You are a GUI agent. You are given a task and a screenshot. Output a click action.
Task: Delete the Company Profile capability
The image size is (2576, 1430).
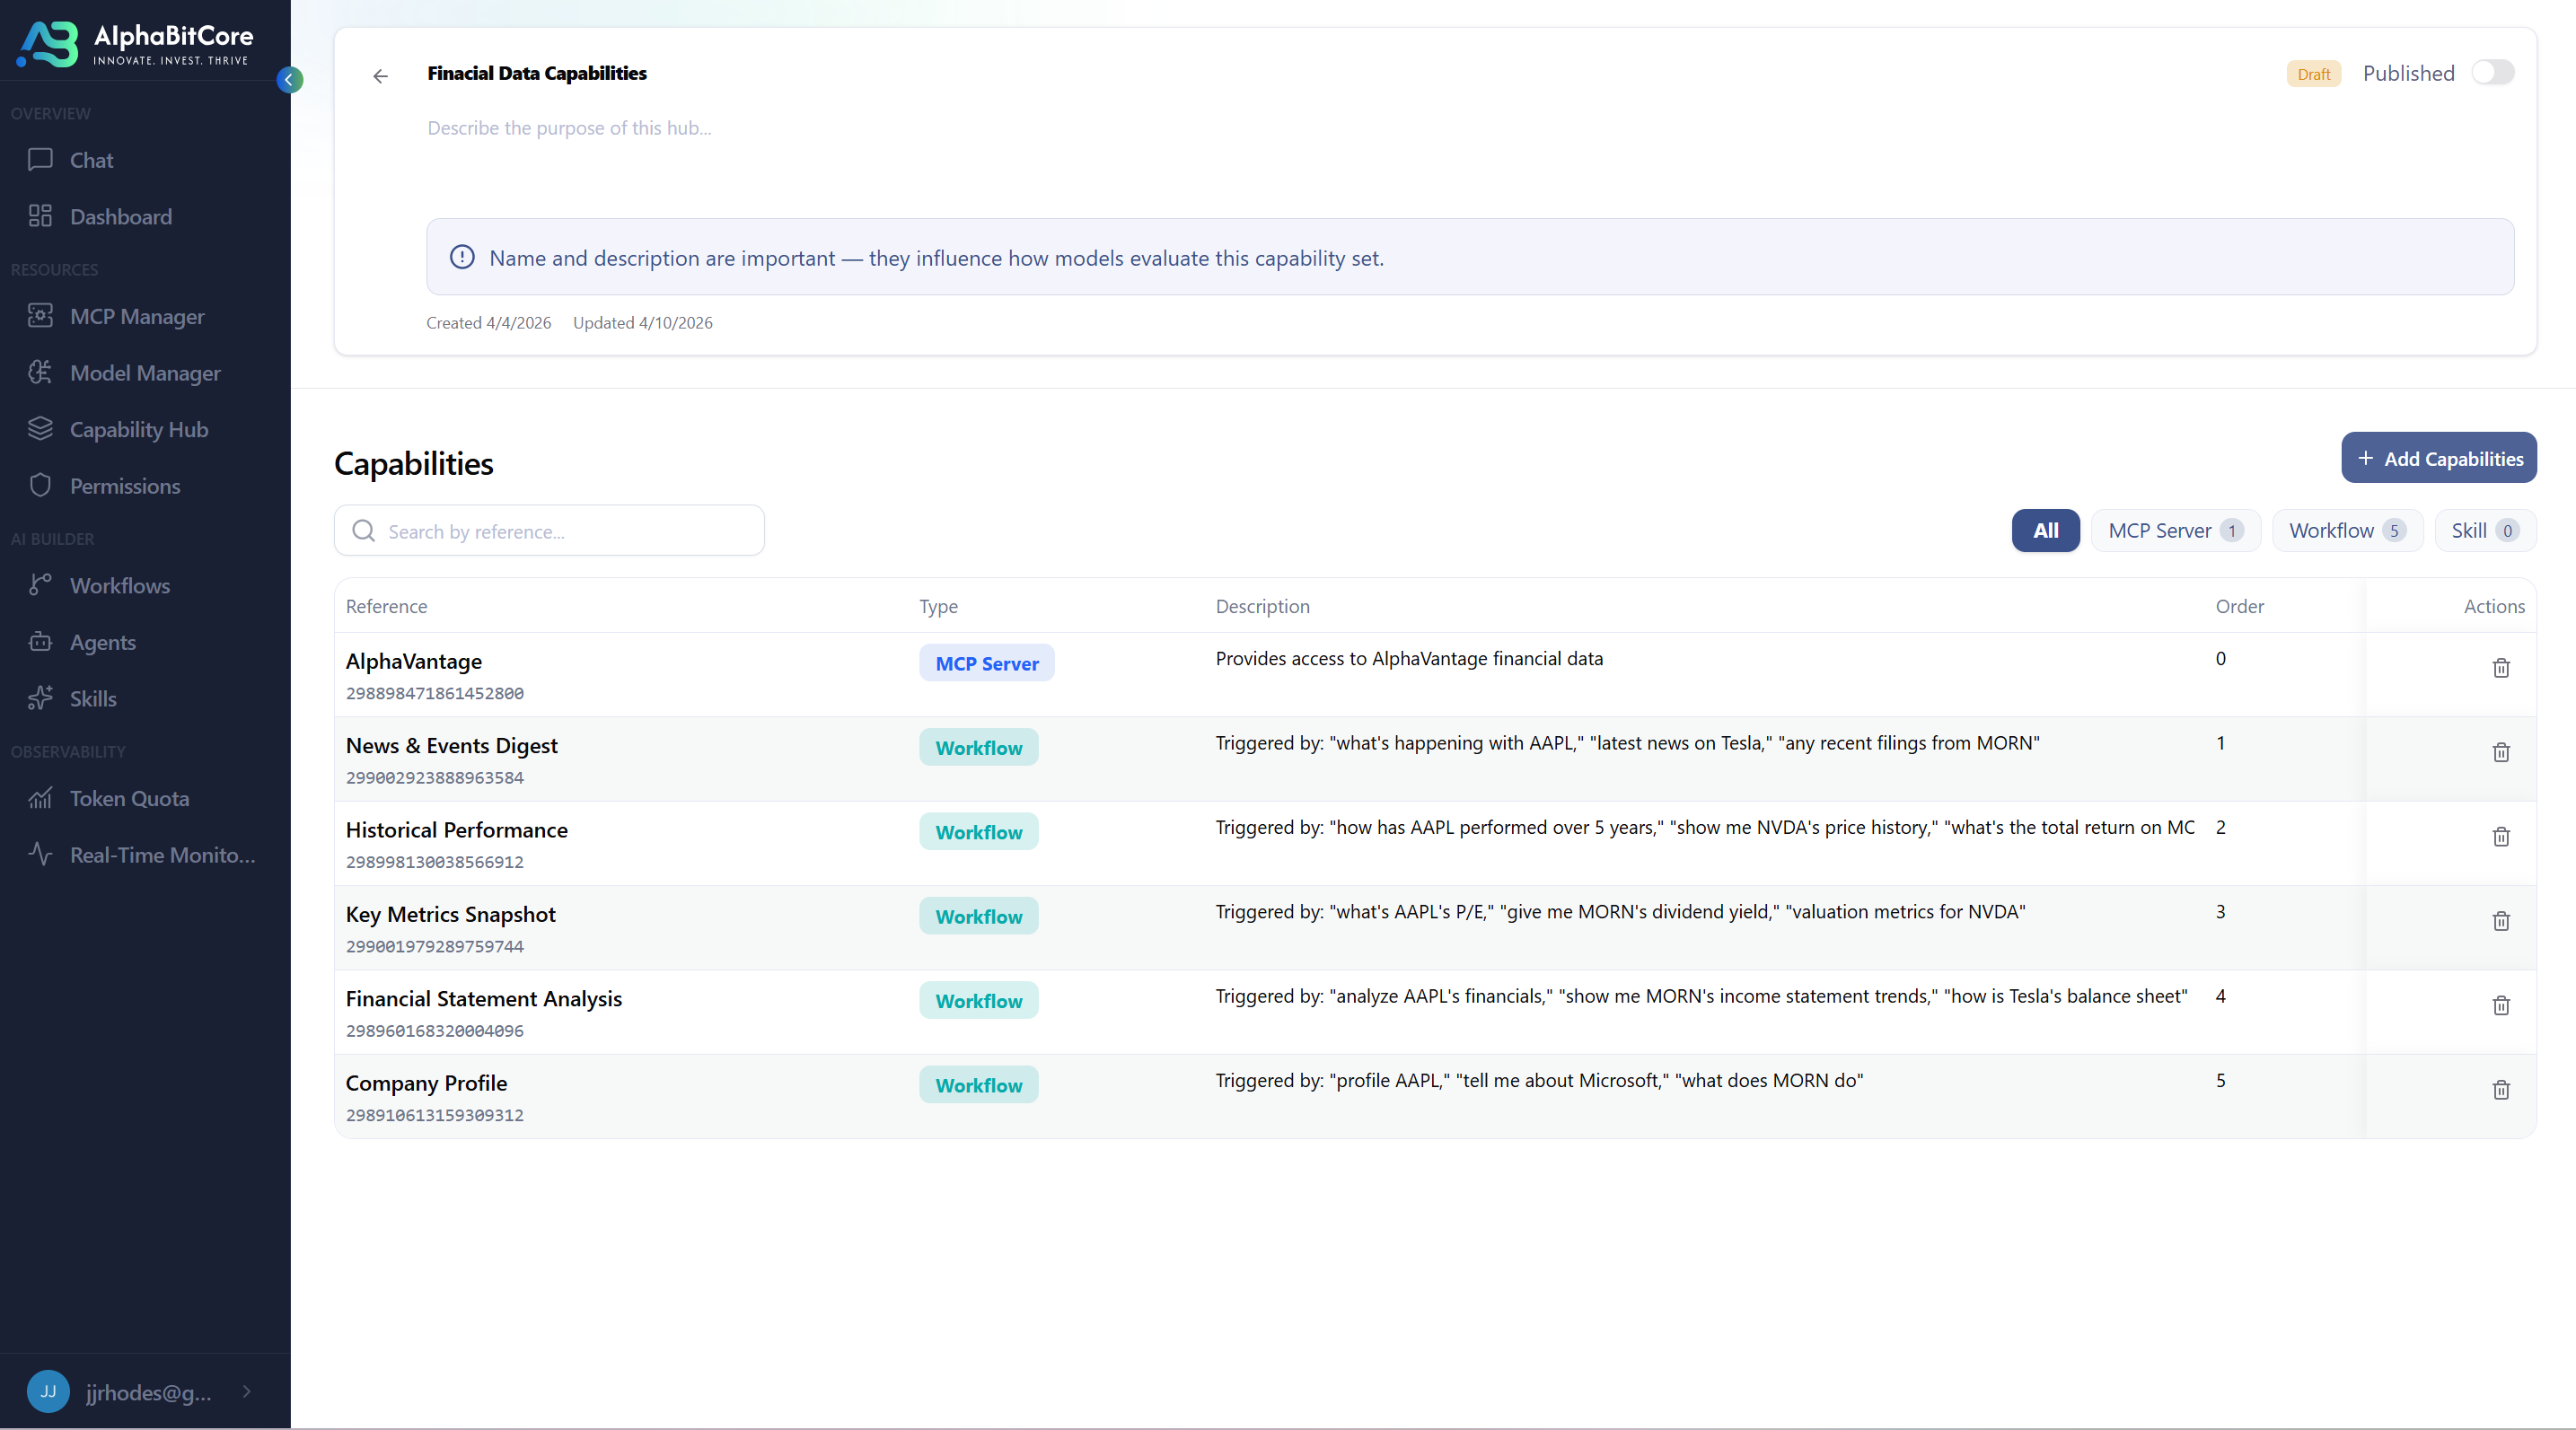[2501, 1091]
